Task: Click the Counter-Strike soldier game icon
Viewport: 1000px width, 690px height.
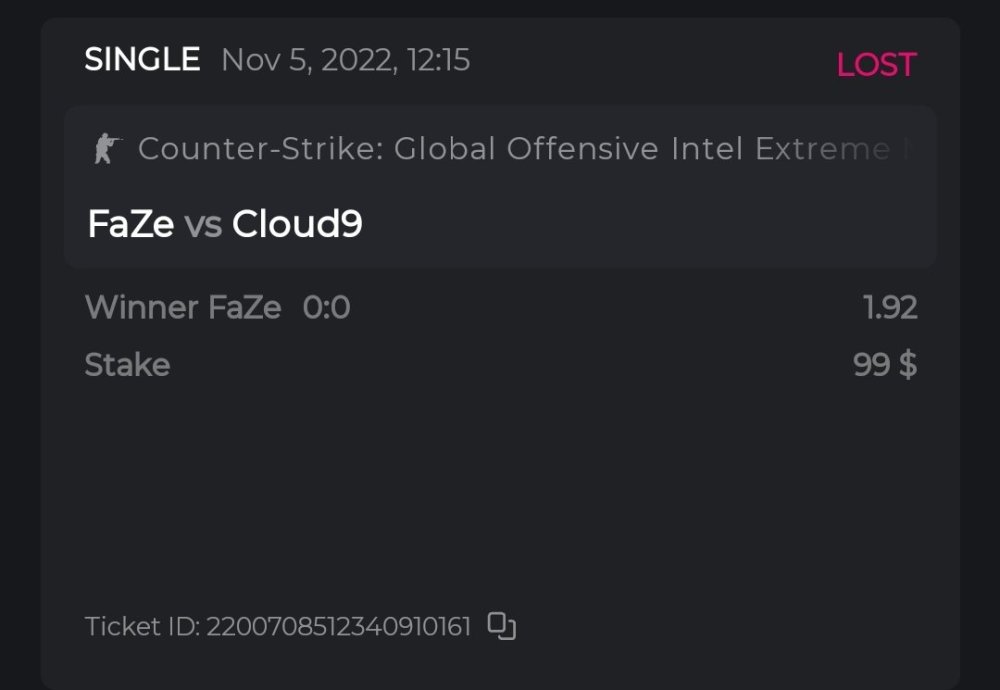Action: [x=106, y=150]
